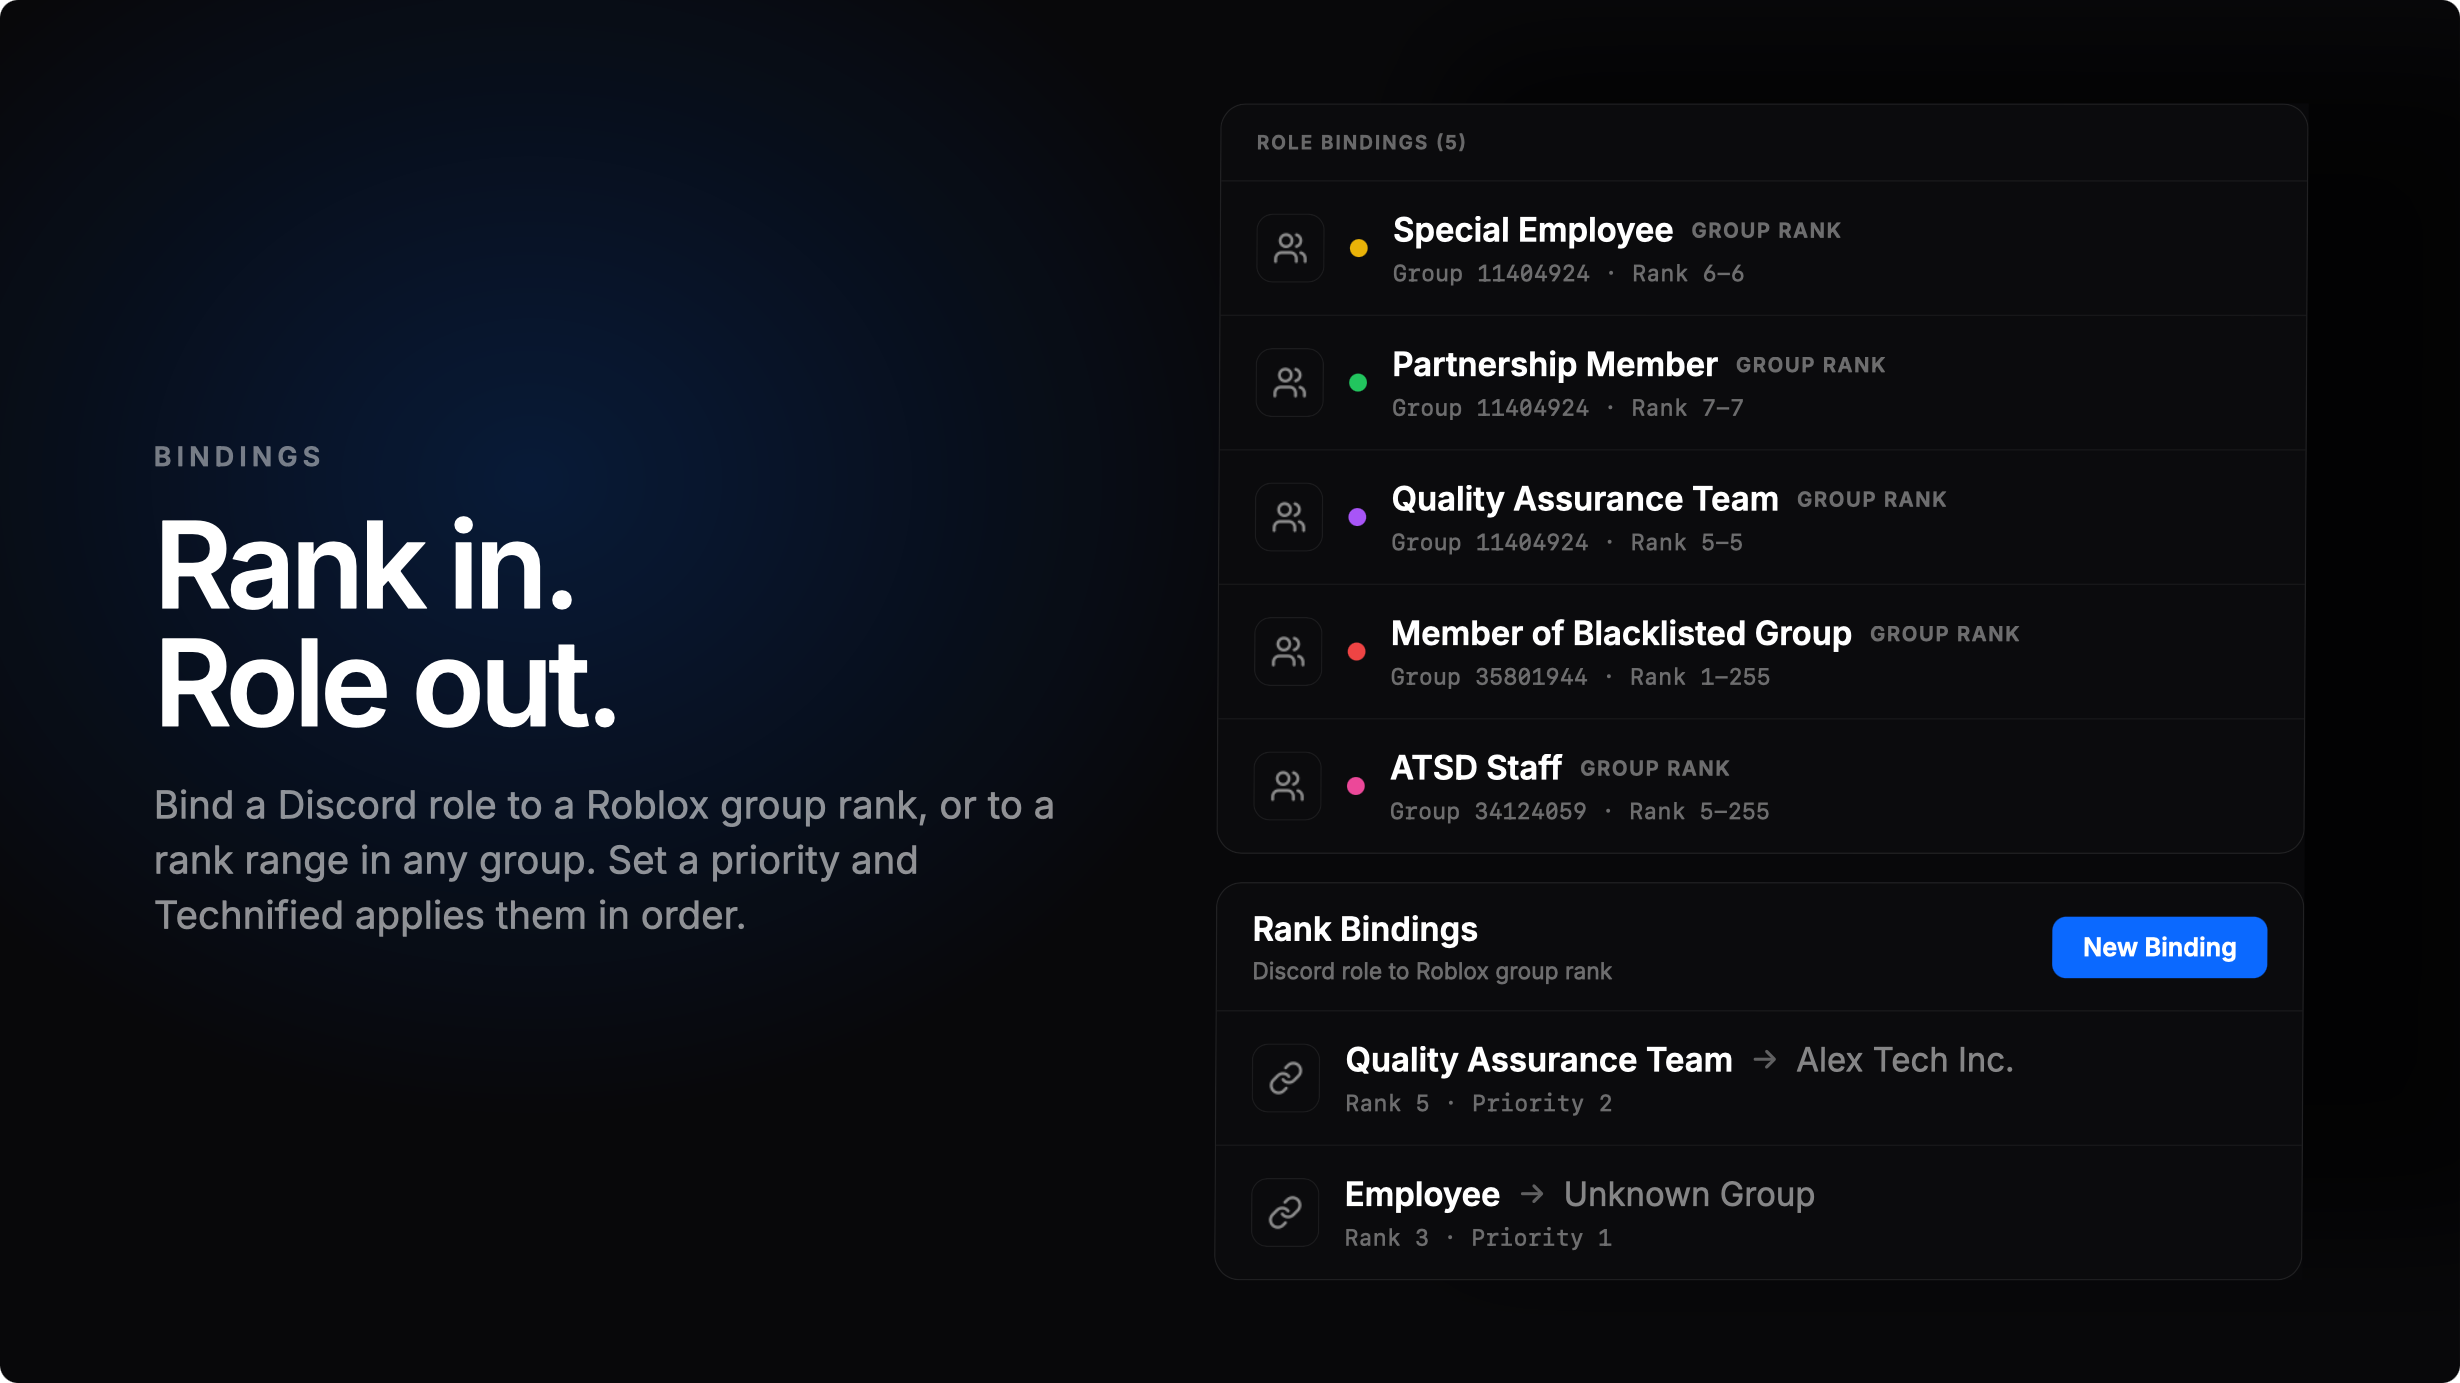This screenshot has height=1383, width=2460.
Task: Click the 'Group 11404924 · Rank 7–7' details
Action: tap(1567, 408)
